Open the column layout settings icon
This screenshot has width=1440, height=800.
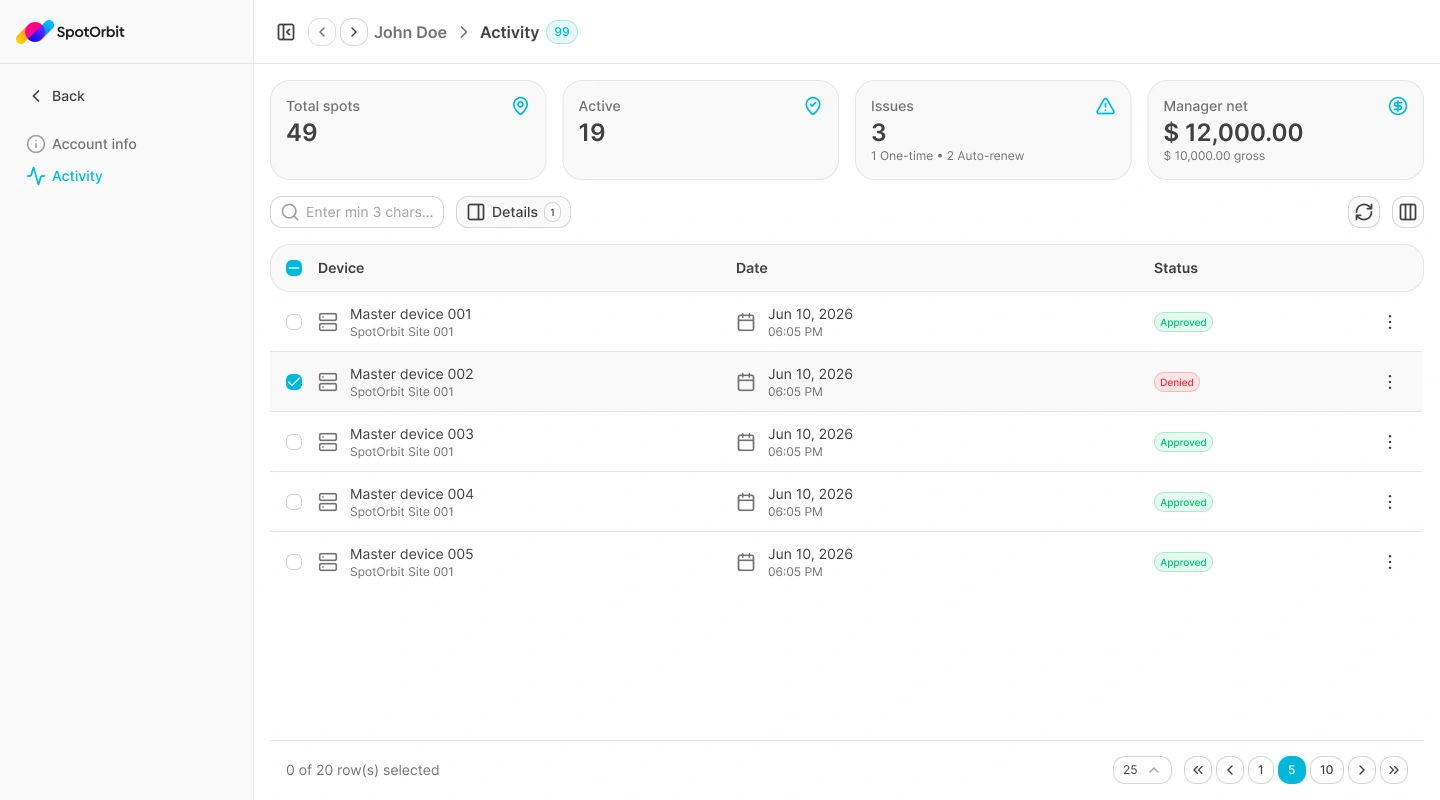tap(1408, 212)
